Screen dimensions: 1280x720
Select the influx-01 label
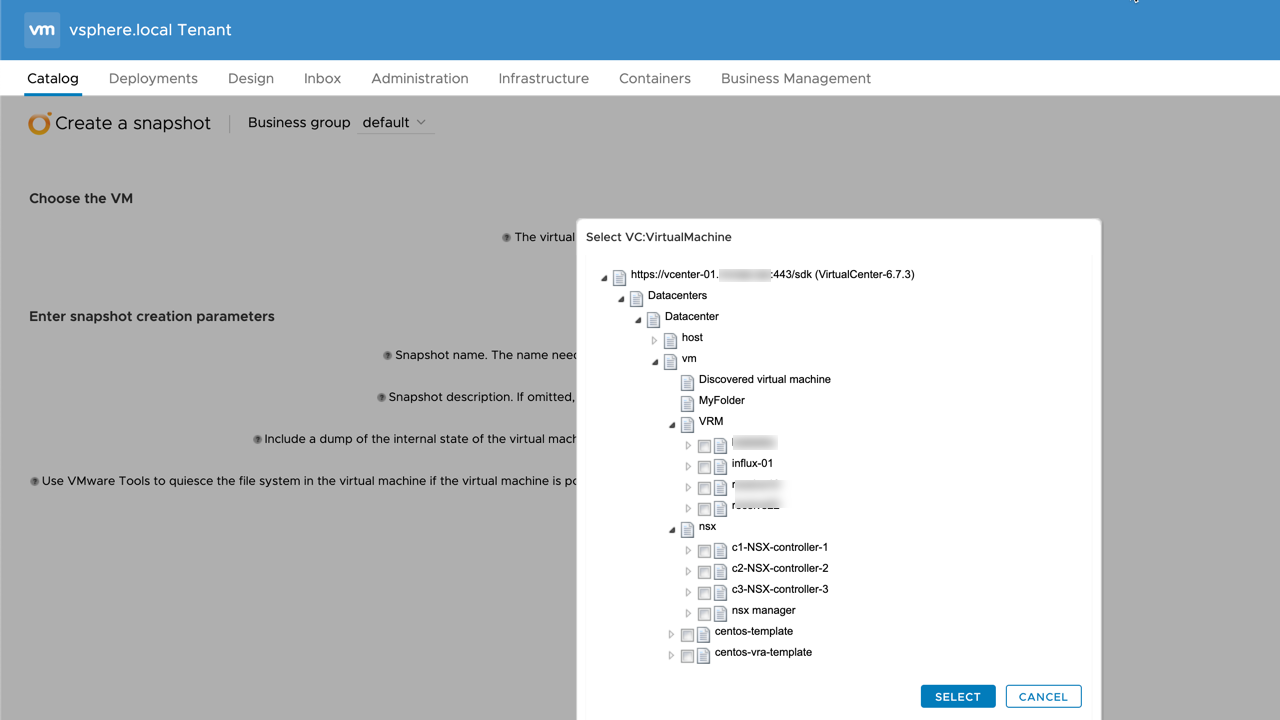[752, 463]
